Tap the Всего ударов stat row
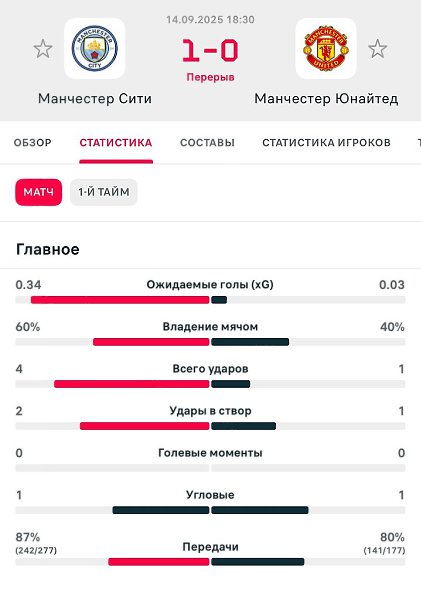Viewport: 421px width, 600px height. [210, 376]
